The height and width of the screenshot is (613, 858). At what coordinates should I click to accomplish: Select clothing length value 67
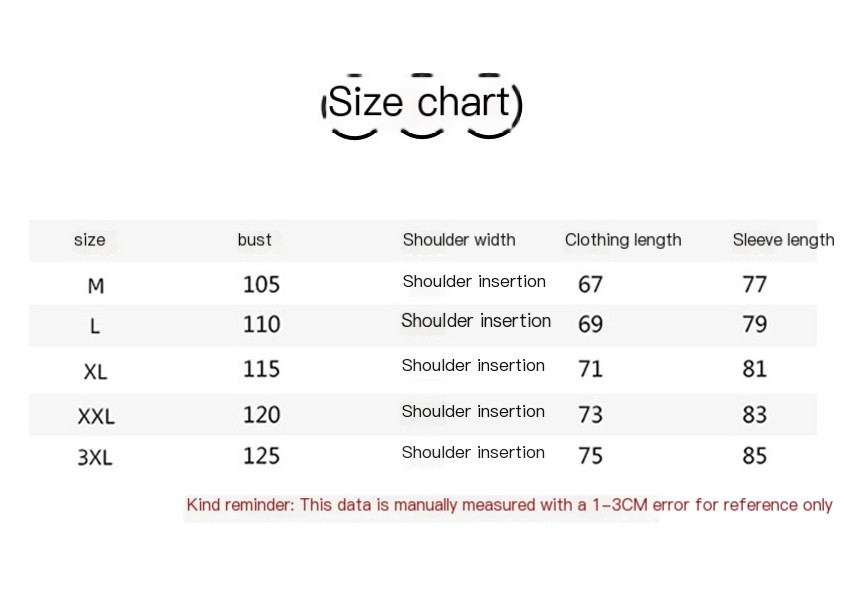[590, 285]
